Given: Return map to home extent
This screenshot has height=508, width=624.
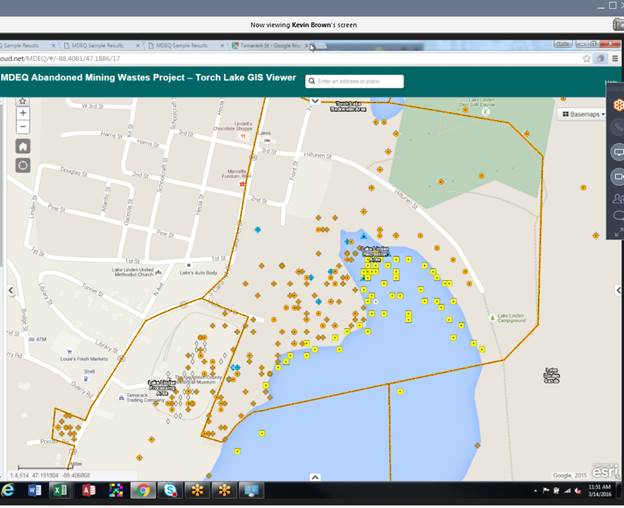Looking at the screenshot, I should click(23, 146).
